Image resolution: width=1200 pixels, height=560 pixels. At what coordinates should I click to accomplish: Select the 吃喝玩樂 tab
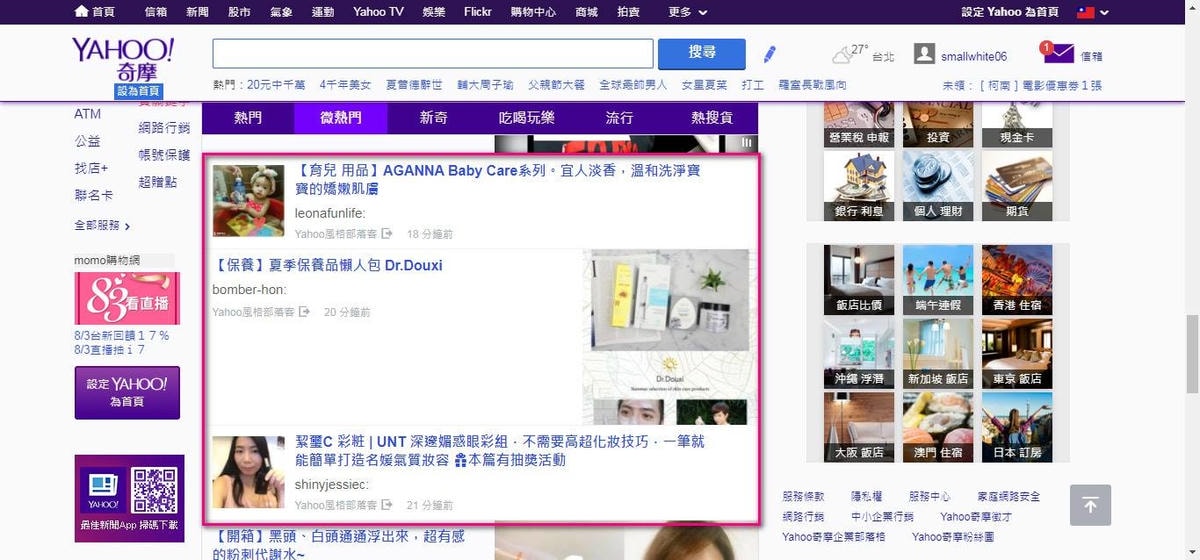[526, 118]
